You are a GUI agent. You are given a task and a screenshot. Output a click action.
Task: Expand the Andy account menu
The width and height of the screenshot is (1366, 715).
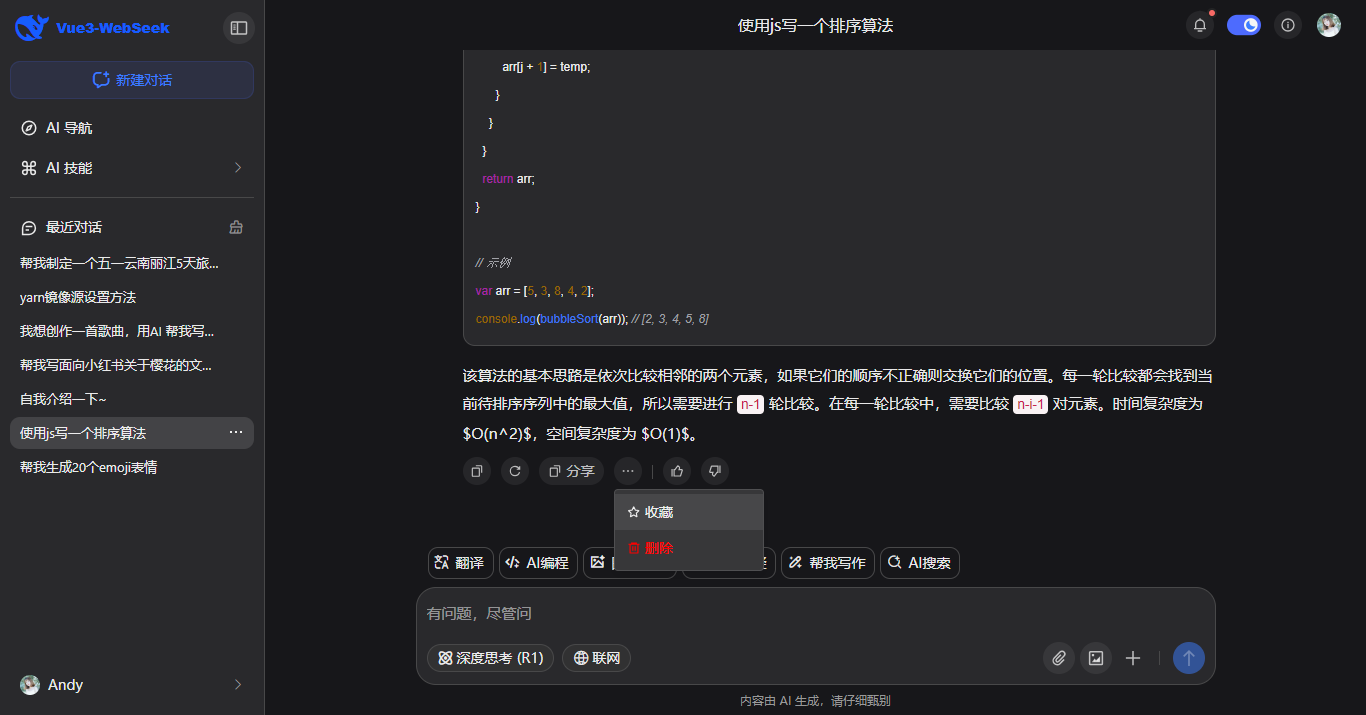coord(131,685)
